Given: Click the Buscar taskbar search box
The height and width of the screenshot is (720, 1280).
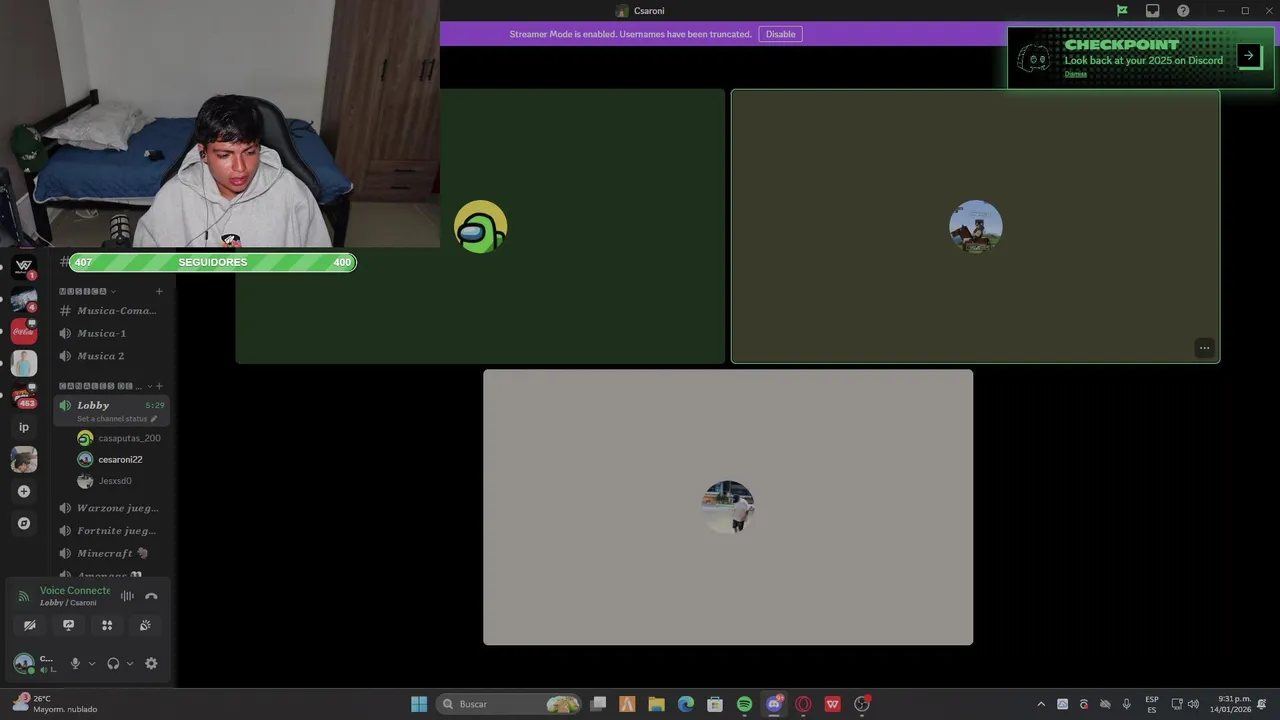Looking at the screenshot, I should coord(510,704).
